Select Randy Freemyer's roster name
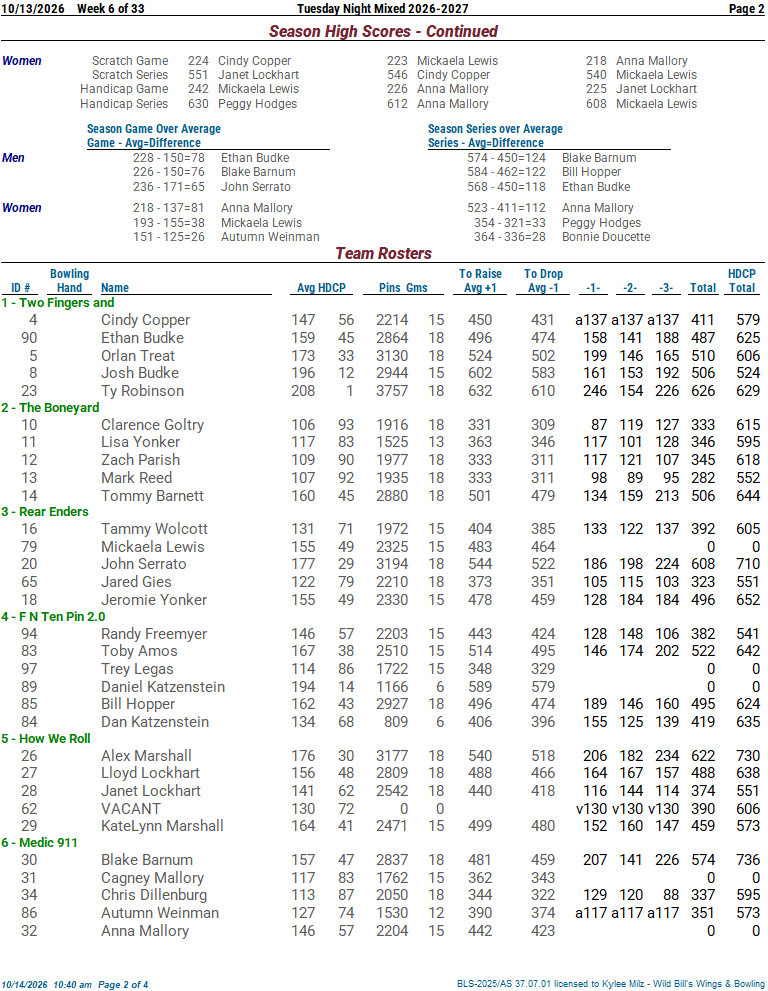 pos(154,634)
